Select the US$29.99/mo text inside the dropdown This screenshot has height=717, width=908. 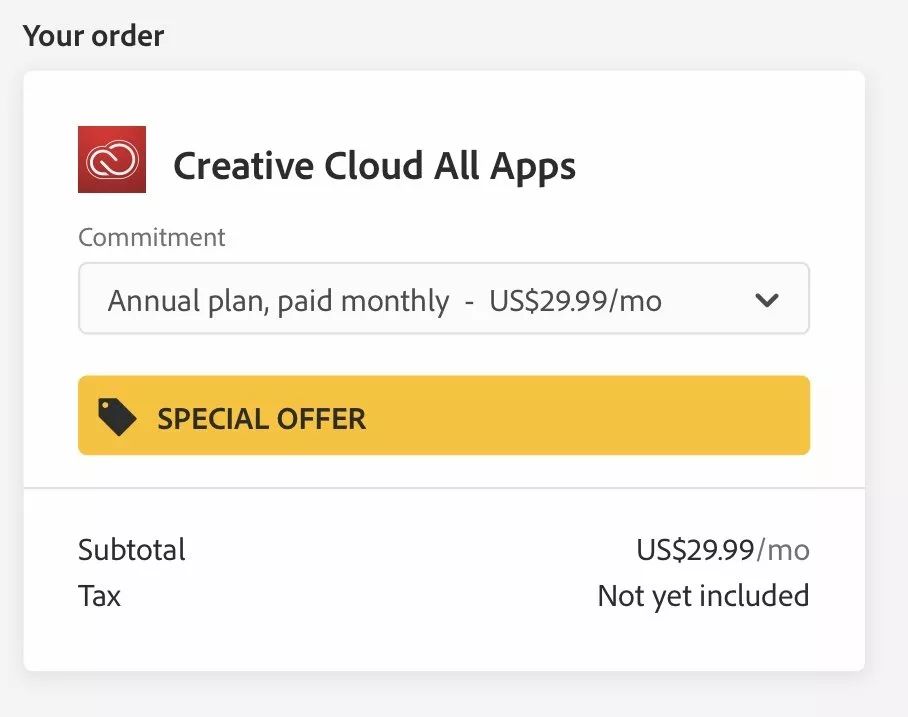(575, 301)
